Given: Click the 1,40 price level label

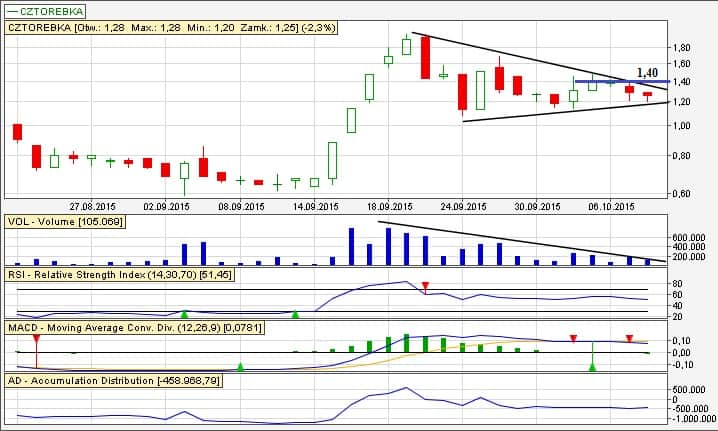Looking at the screenshot, I should point(647,73).
